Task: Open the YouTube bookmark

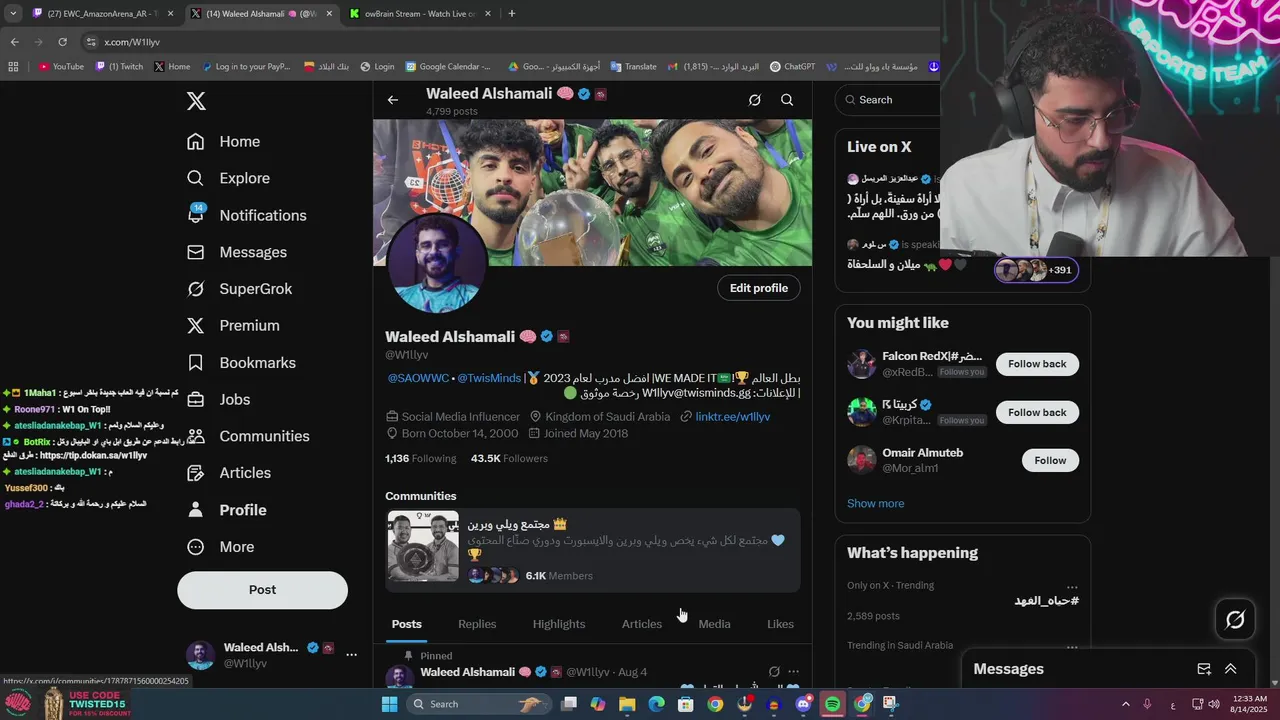Action: click(61, 67)
